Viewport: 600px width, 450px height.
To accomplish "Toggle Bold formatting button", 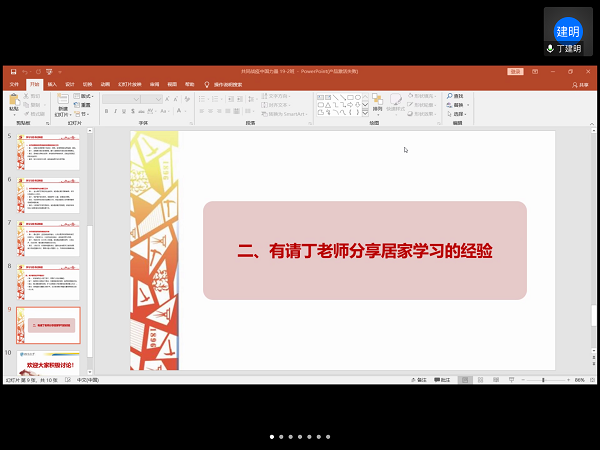I will pyautogui.click(x=106, y=111).
